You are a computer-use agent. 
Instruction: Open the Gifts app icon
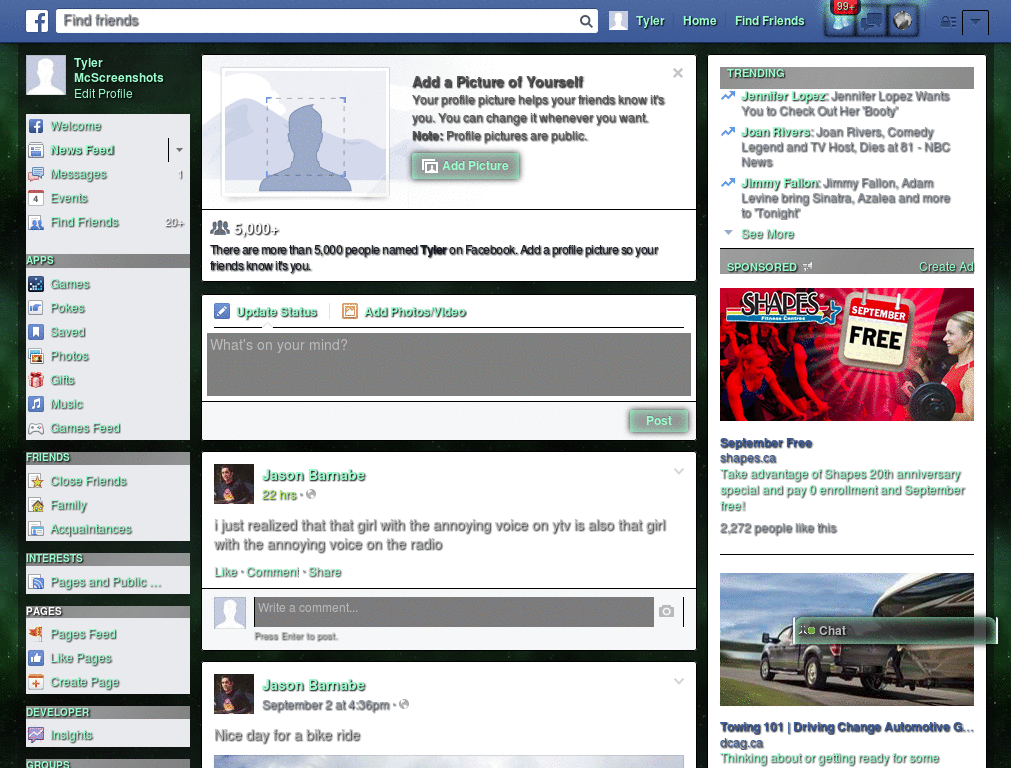click(36, 380)
